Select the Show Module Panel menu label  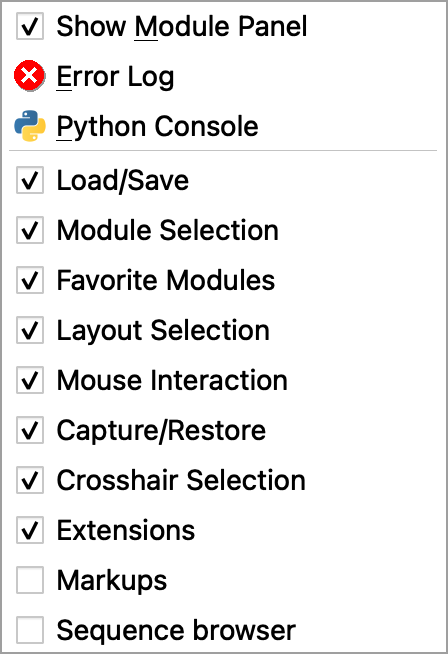181,26
